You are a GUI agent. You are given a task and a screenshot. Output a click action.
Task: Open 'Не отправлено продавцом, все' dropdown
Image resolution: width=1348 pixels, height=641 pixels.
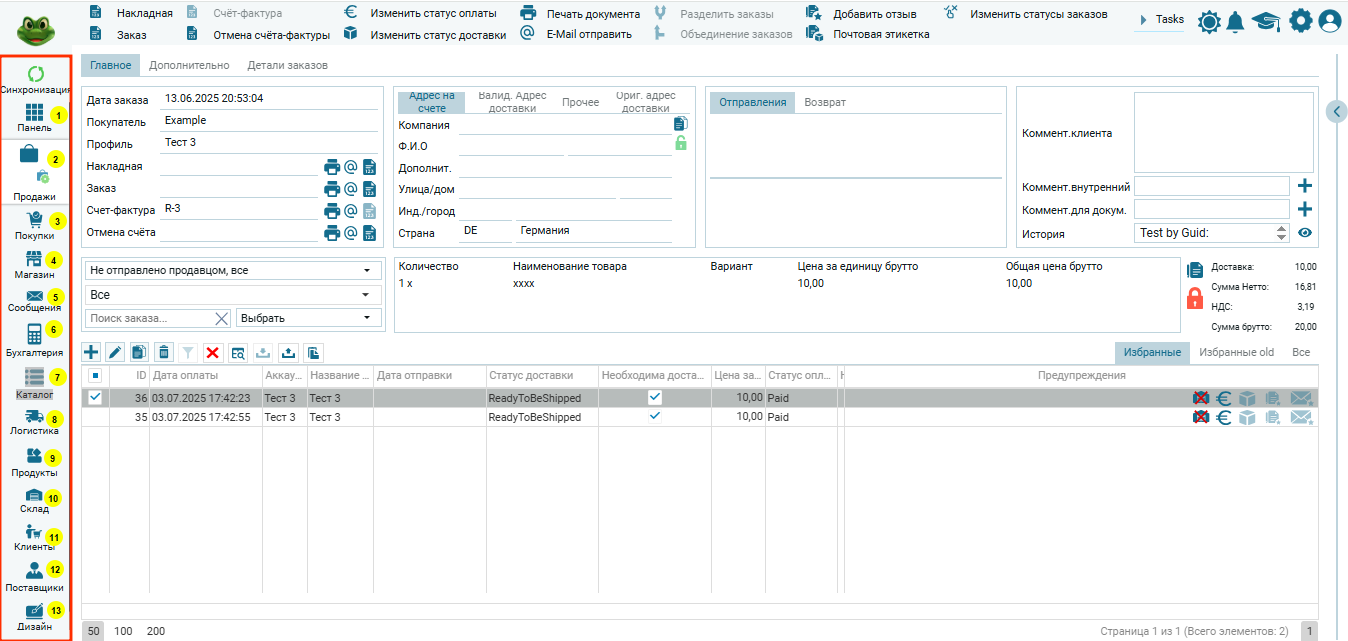click(x=232, y=271)
